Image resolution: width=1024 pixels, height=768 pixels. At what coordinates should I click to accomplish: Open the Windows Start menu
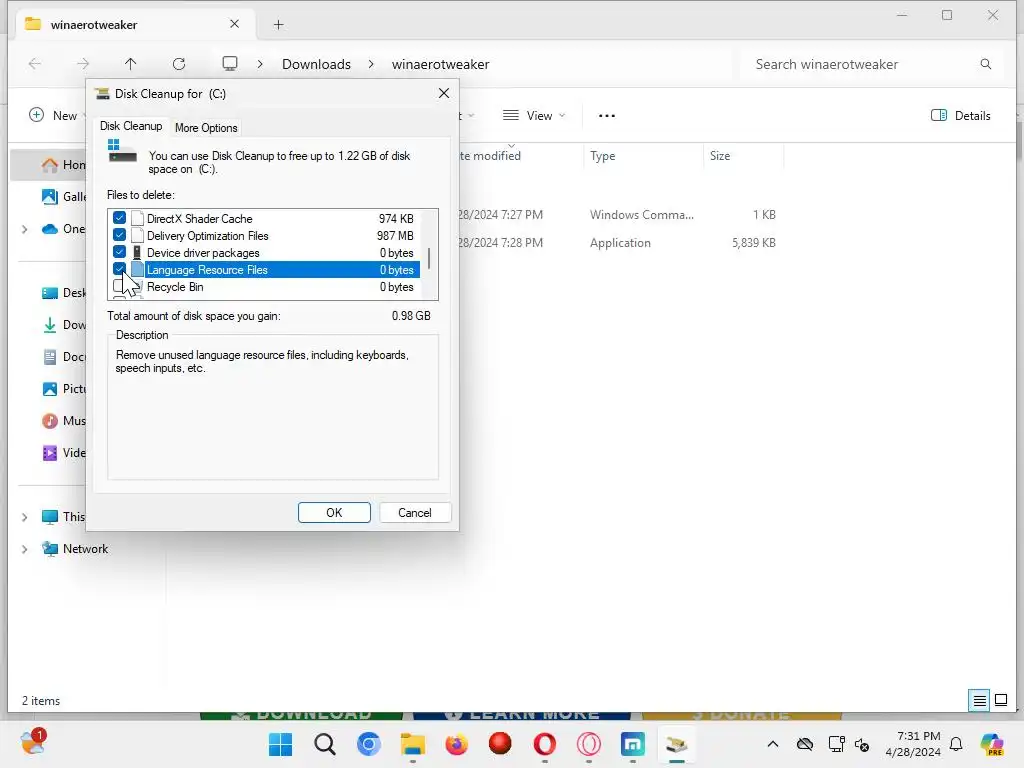pos(281,744)
